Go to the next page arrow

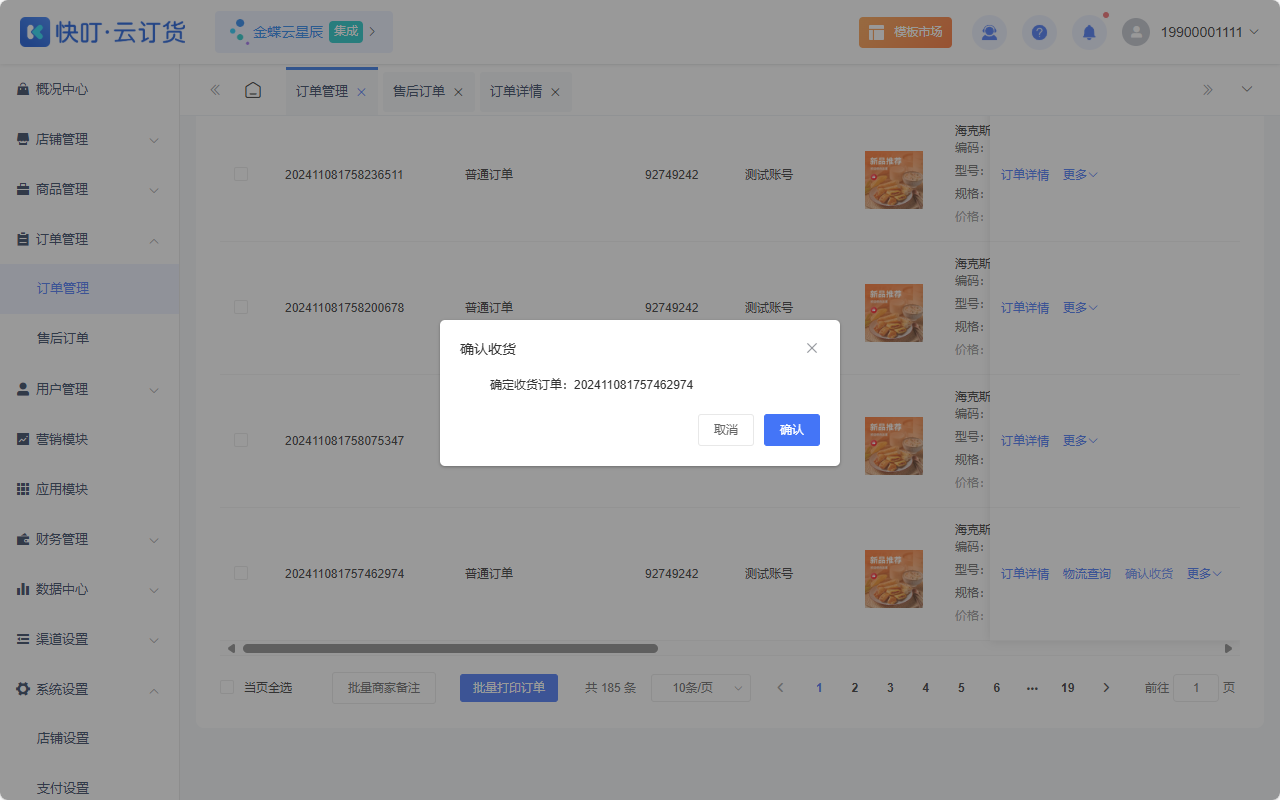click(x=1106, y=688)
